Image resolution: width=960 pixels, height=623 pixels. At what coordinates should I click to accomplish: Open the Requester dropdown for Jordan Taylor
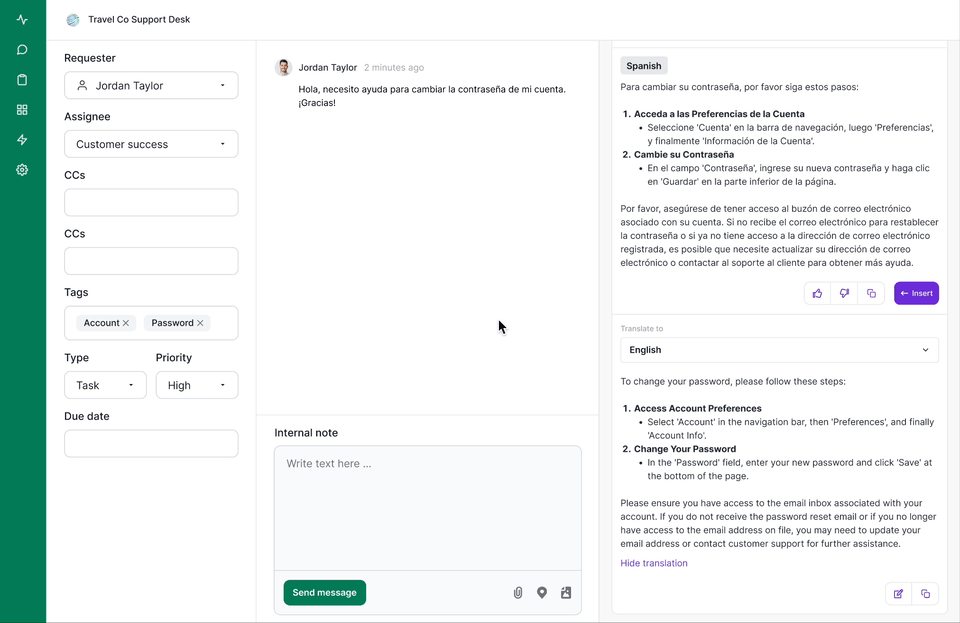[x=150, y=85]
